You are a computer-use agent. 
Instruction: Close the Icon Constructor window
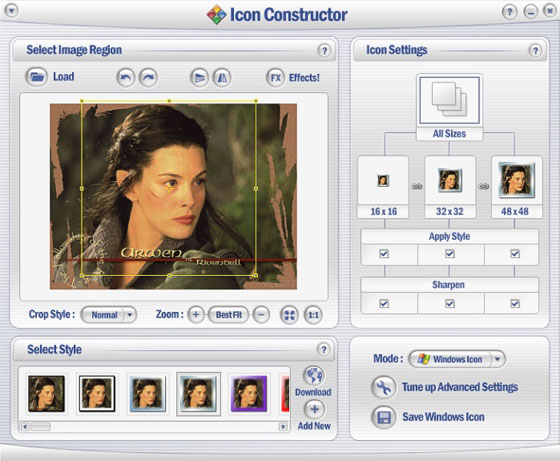point(550,11)
